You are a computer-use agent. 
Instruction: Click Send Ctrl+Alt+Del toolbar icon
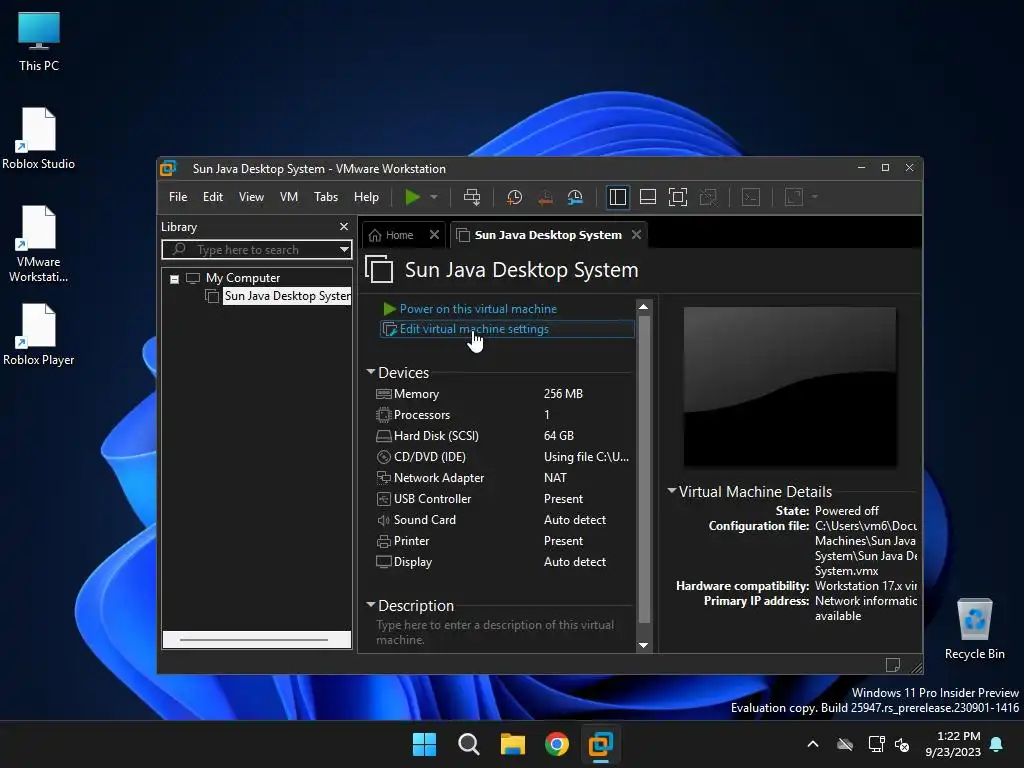[x=472, y=197]
